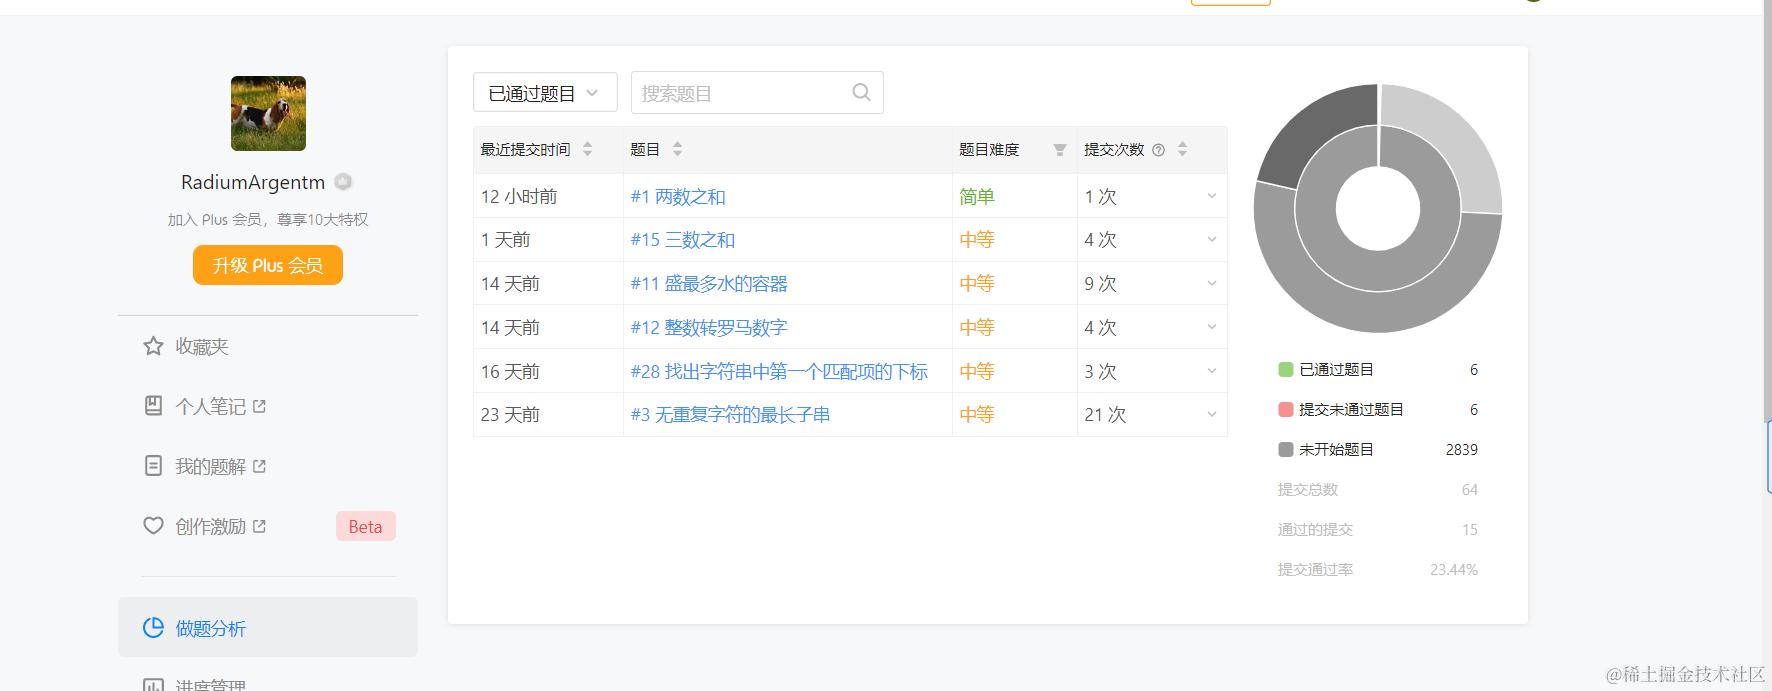
Task: Click the star icon beside 收藏夹
Action: tap(153, 346)
